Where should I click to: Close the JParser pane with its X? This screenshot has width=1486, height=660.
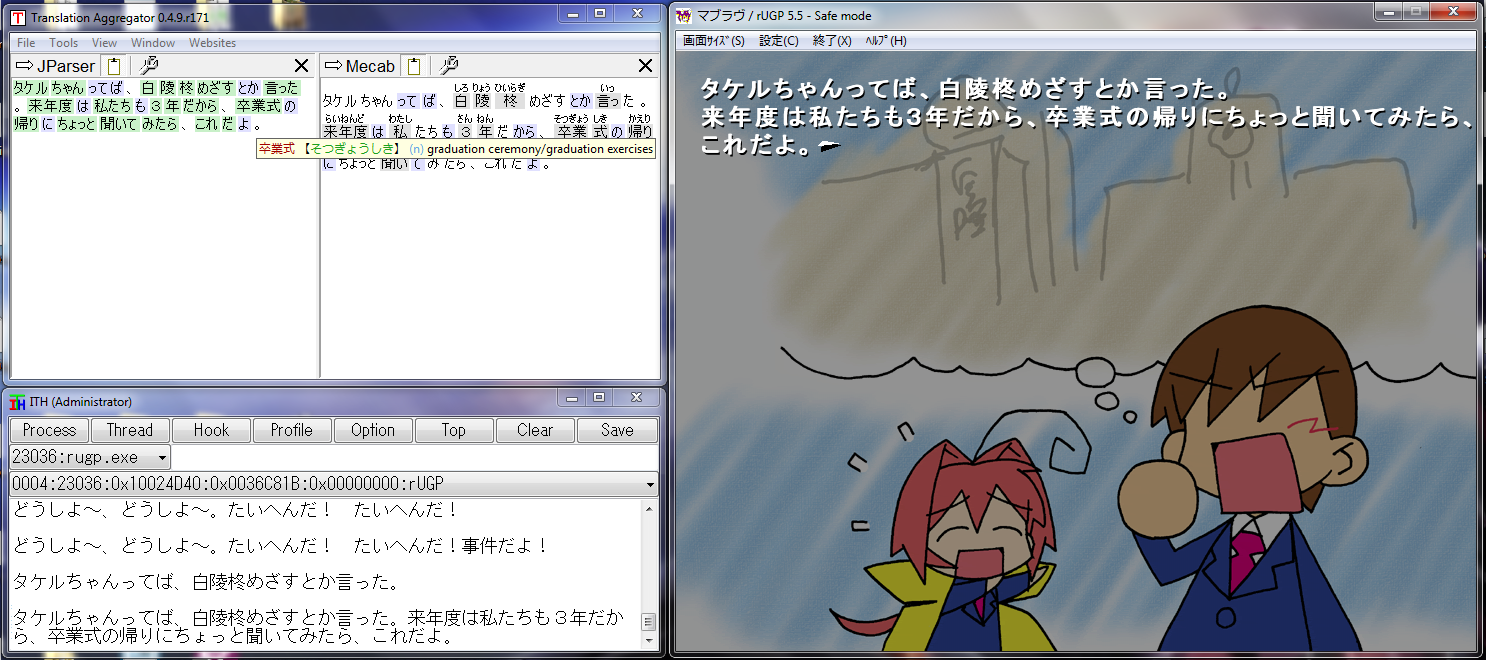(301, 66)
